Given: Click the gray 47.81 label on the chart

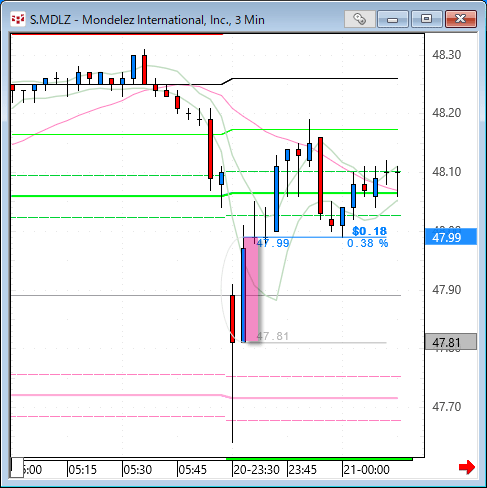Looking at the screenshot, I should (273, 336).
